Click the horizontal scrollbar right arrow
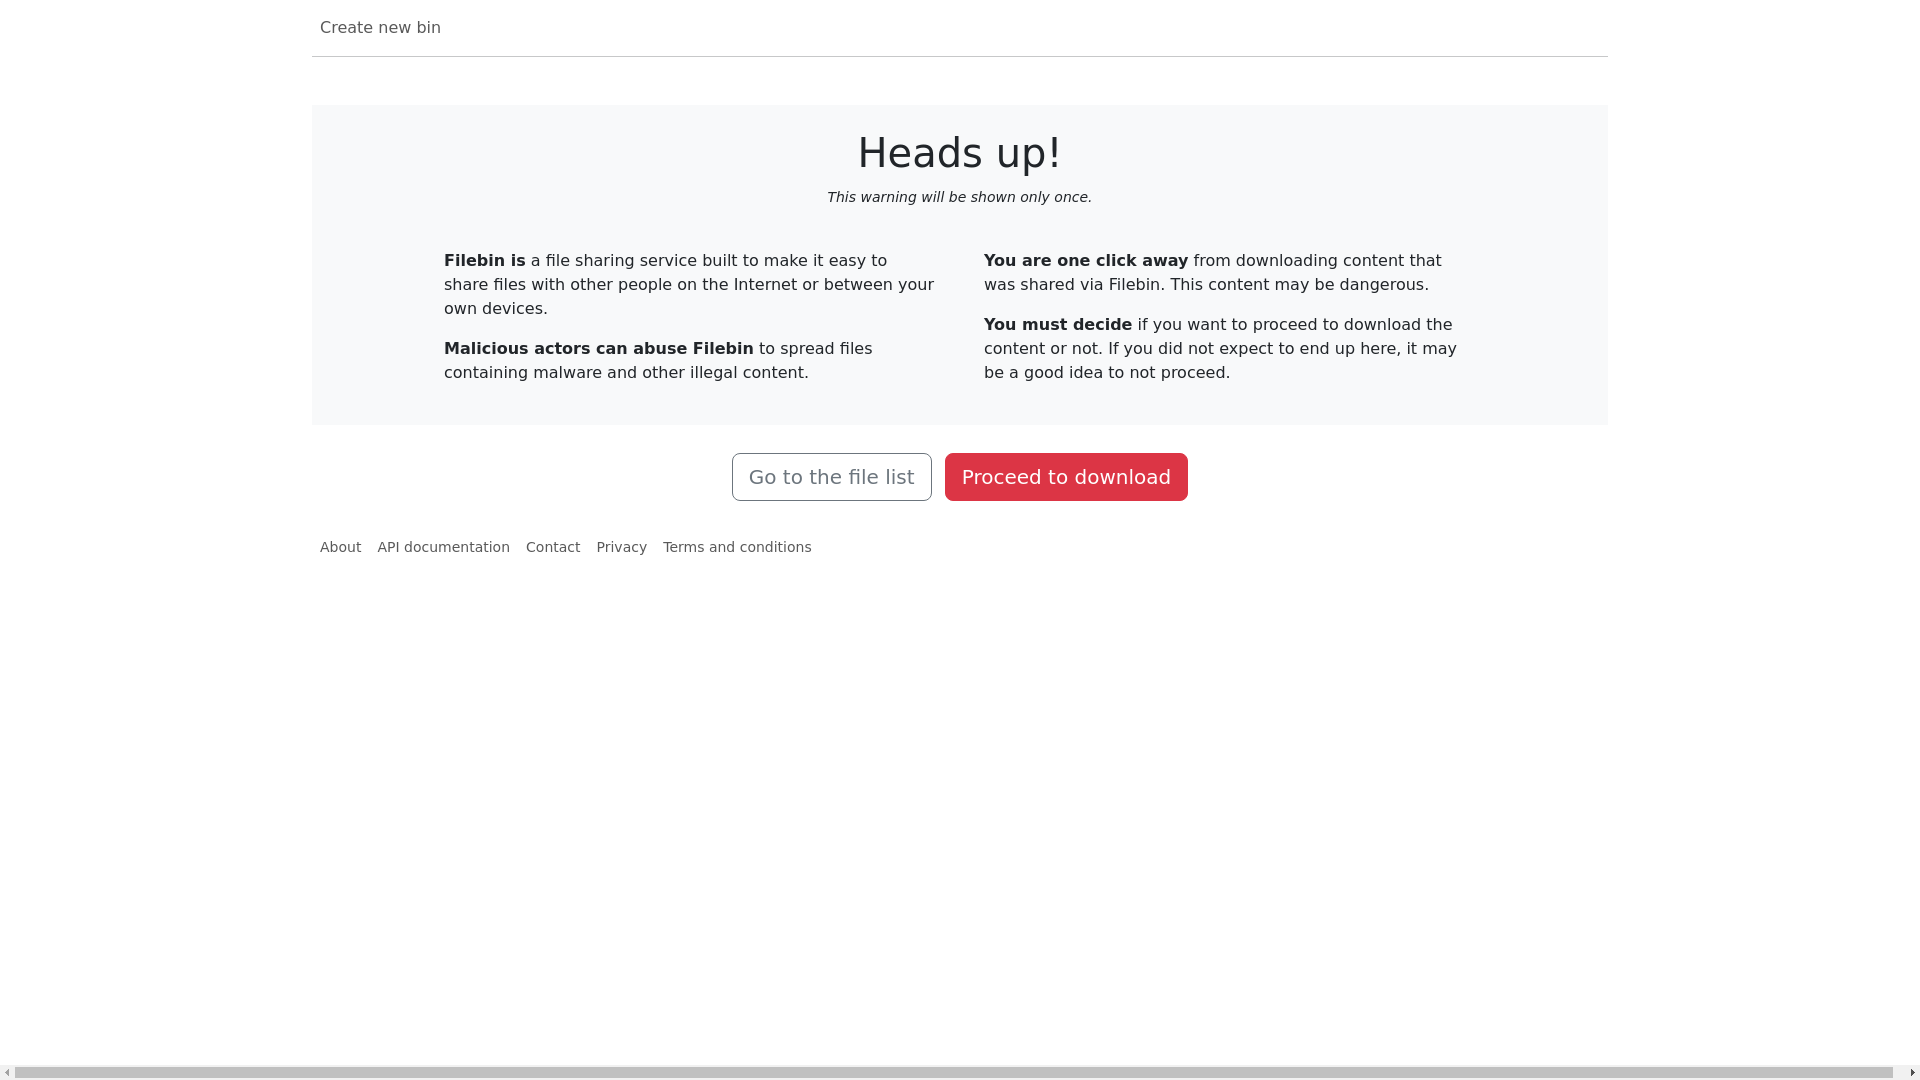The image size is (1920, 1080). tap(1912, 1073)
